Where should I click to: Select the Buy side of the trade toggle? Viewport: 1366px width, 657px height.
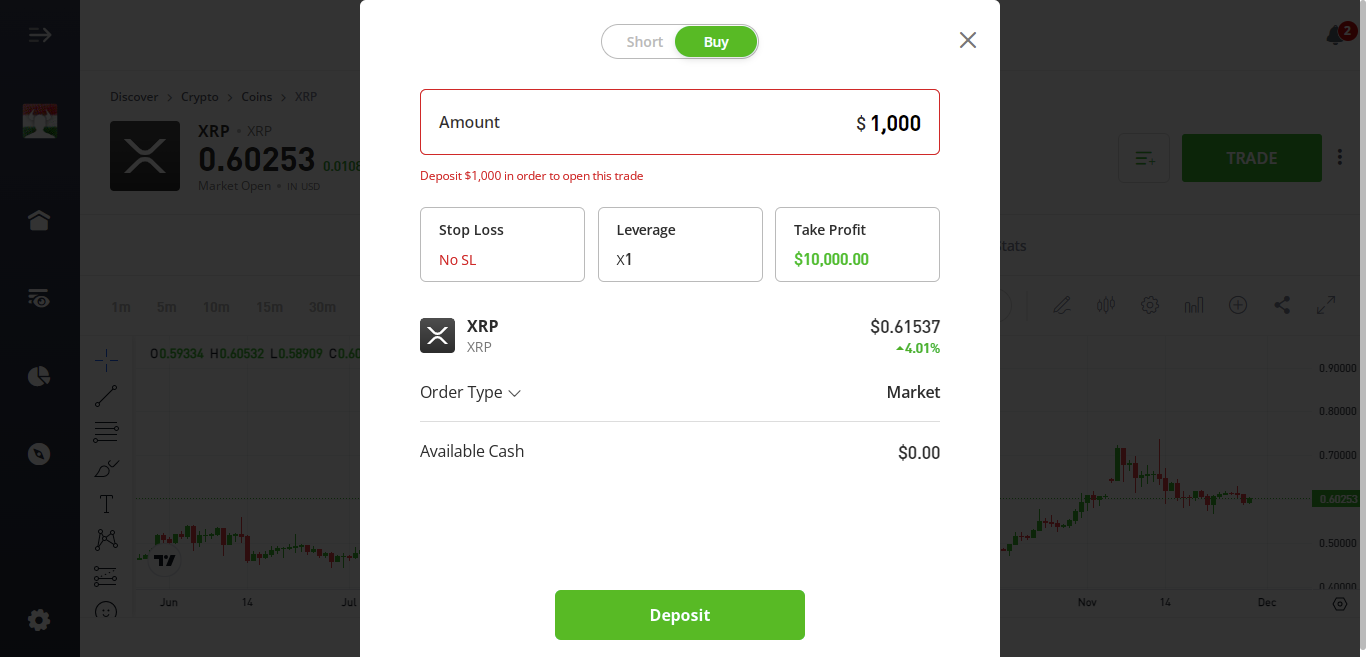[x=716, y=41]
